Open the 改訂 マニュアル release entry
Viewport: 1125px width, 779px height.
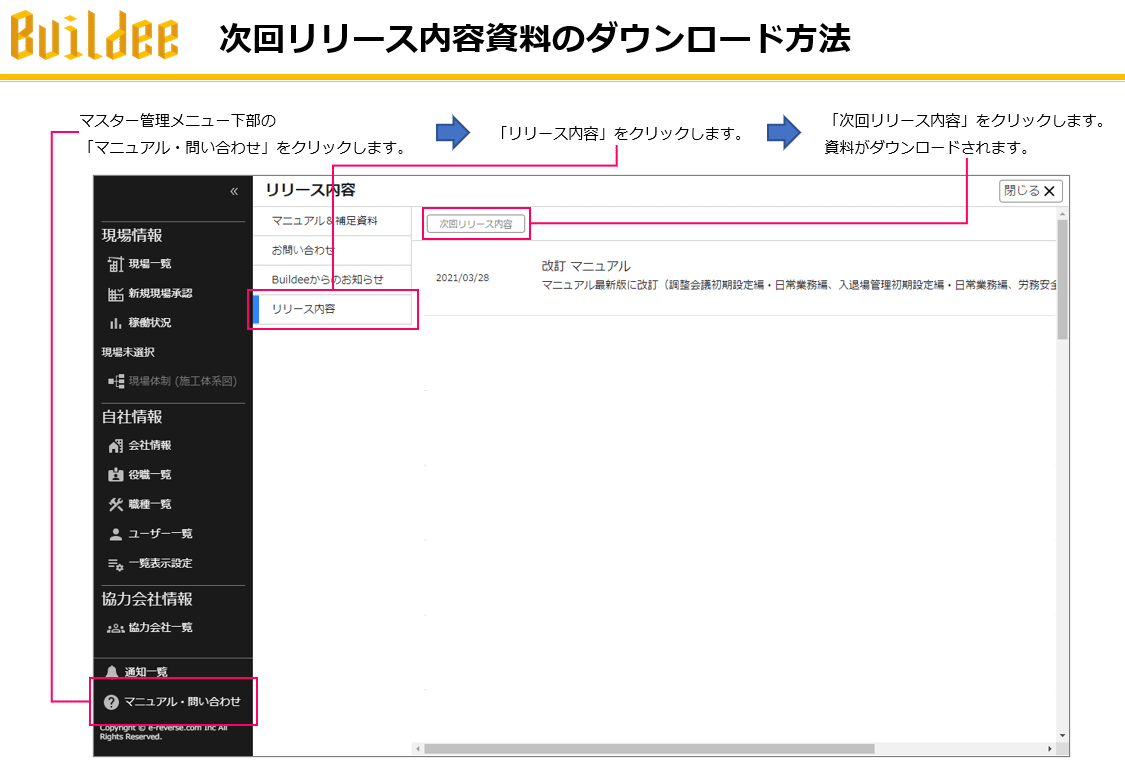[x=586, y=266]
